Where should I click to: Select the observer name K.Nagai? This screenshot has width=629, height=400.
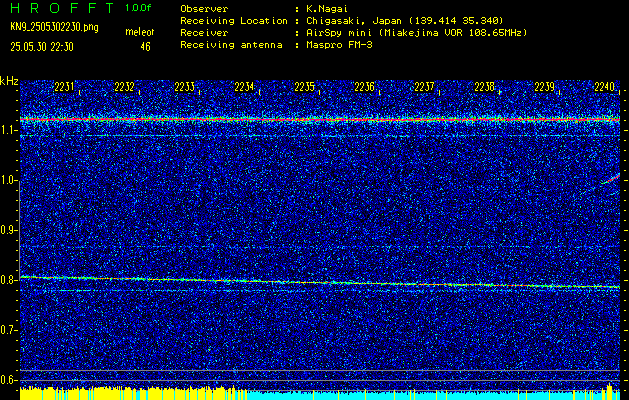[328, 9]
